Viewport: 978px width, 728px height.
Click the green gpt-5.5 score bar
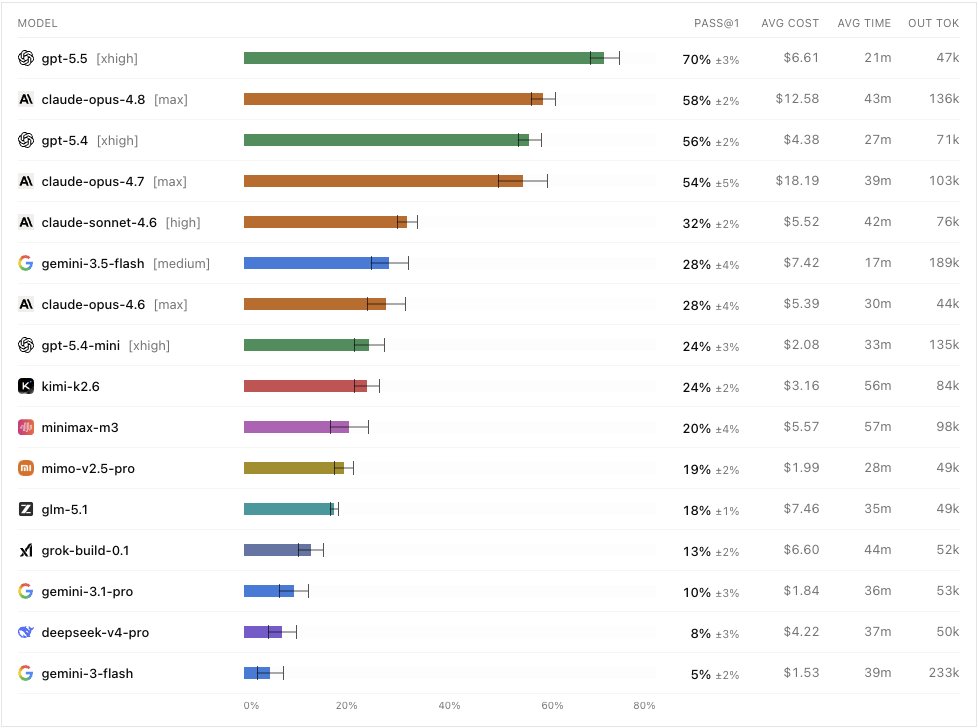[x=424, y=58]
